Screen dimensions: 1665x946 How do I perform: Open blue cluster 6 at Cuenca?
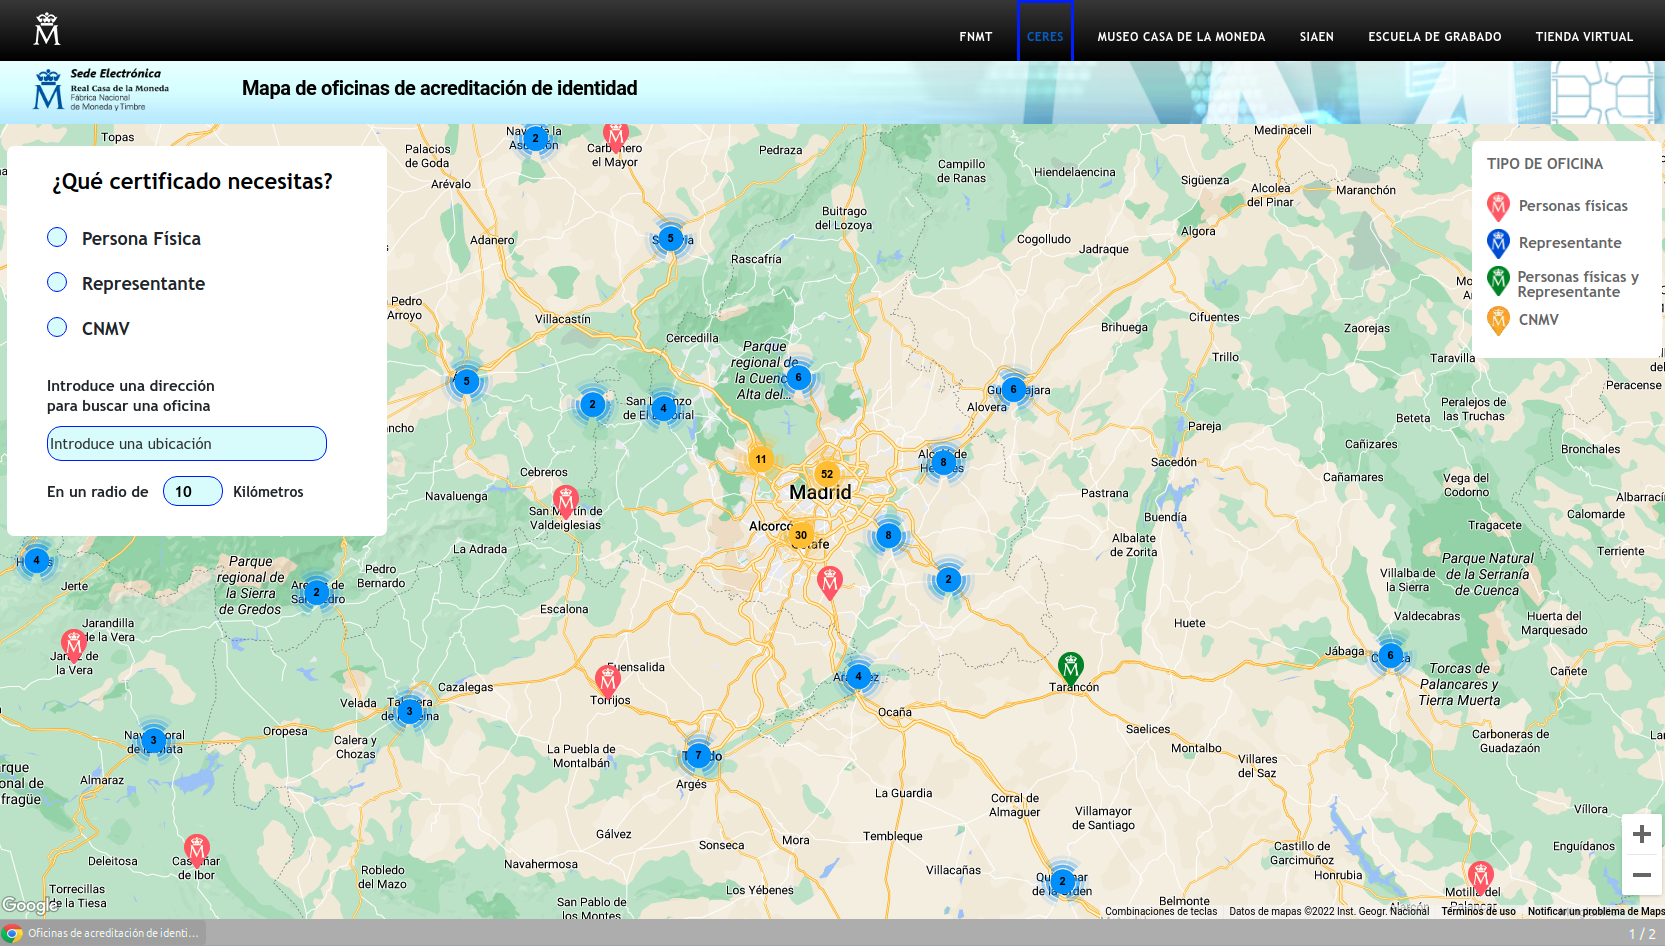(1390, 655)
